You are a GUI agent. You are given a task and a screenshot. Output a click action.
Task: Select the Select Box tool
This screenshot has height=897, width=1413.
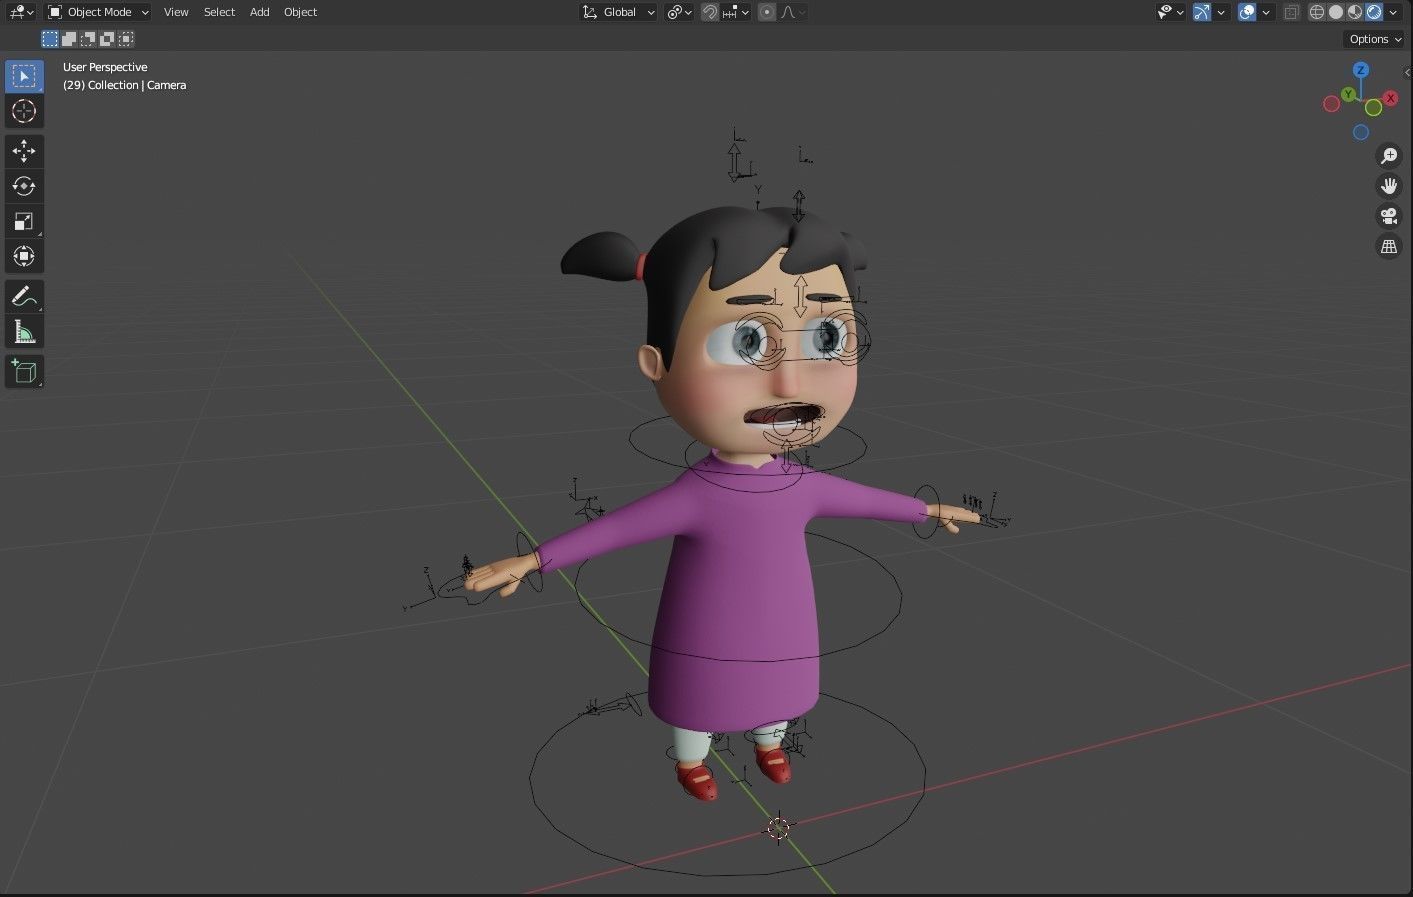24,76
